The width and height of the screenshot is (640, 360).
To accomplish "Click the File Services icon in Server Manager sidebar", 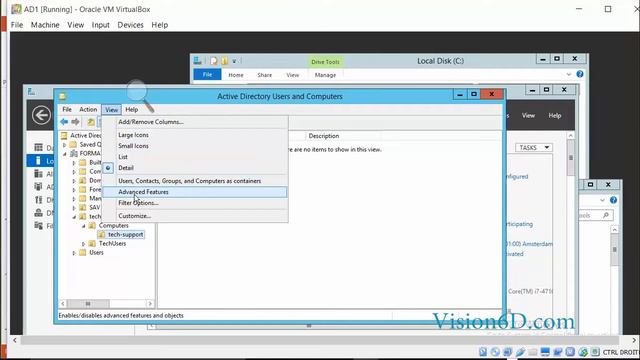I will [x=39, y=225].
